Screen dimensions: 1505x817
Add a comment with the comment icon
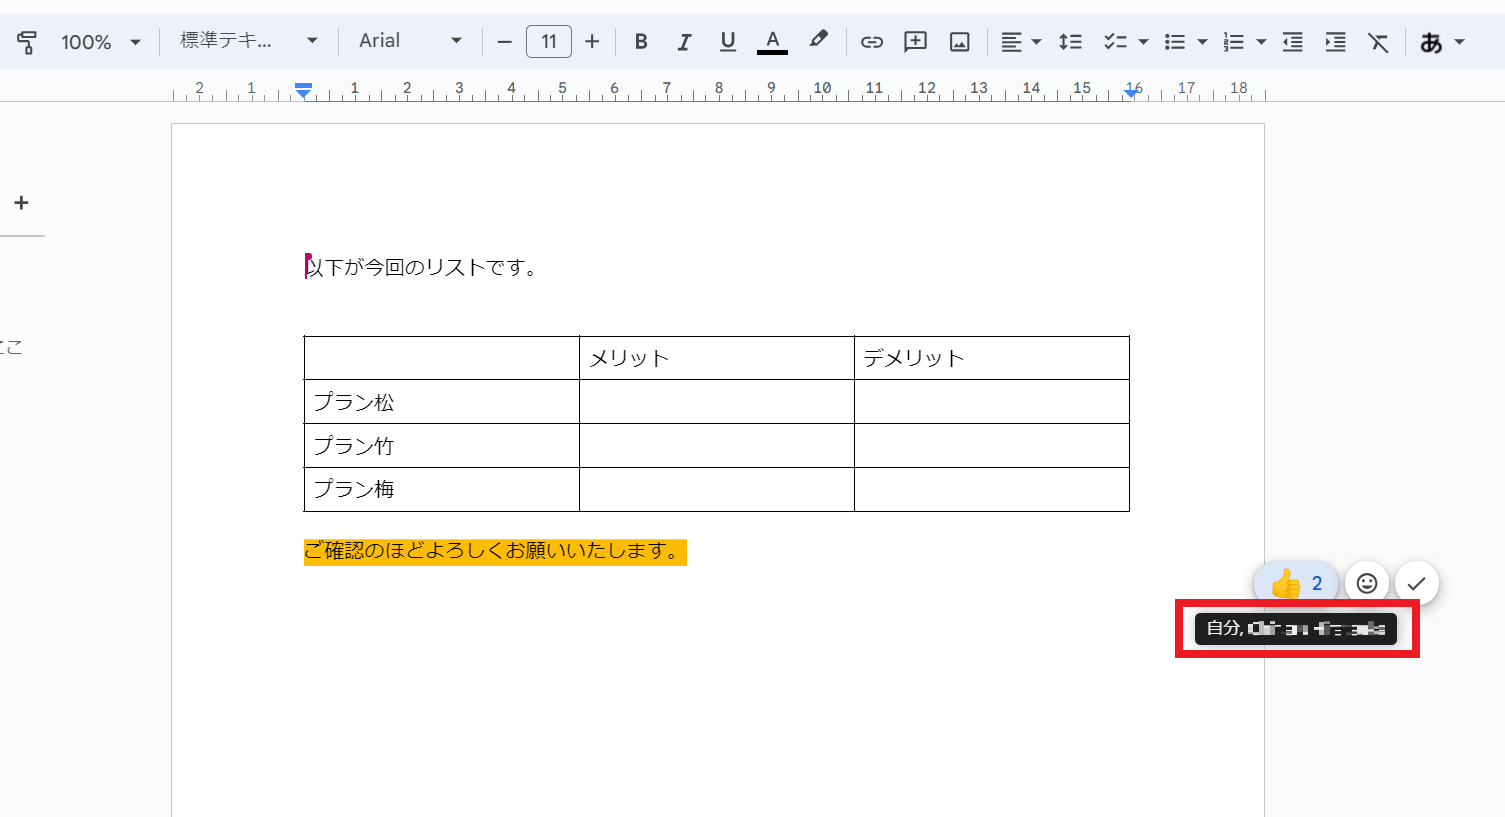(x=915, y=42)
